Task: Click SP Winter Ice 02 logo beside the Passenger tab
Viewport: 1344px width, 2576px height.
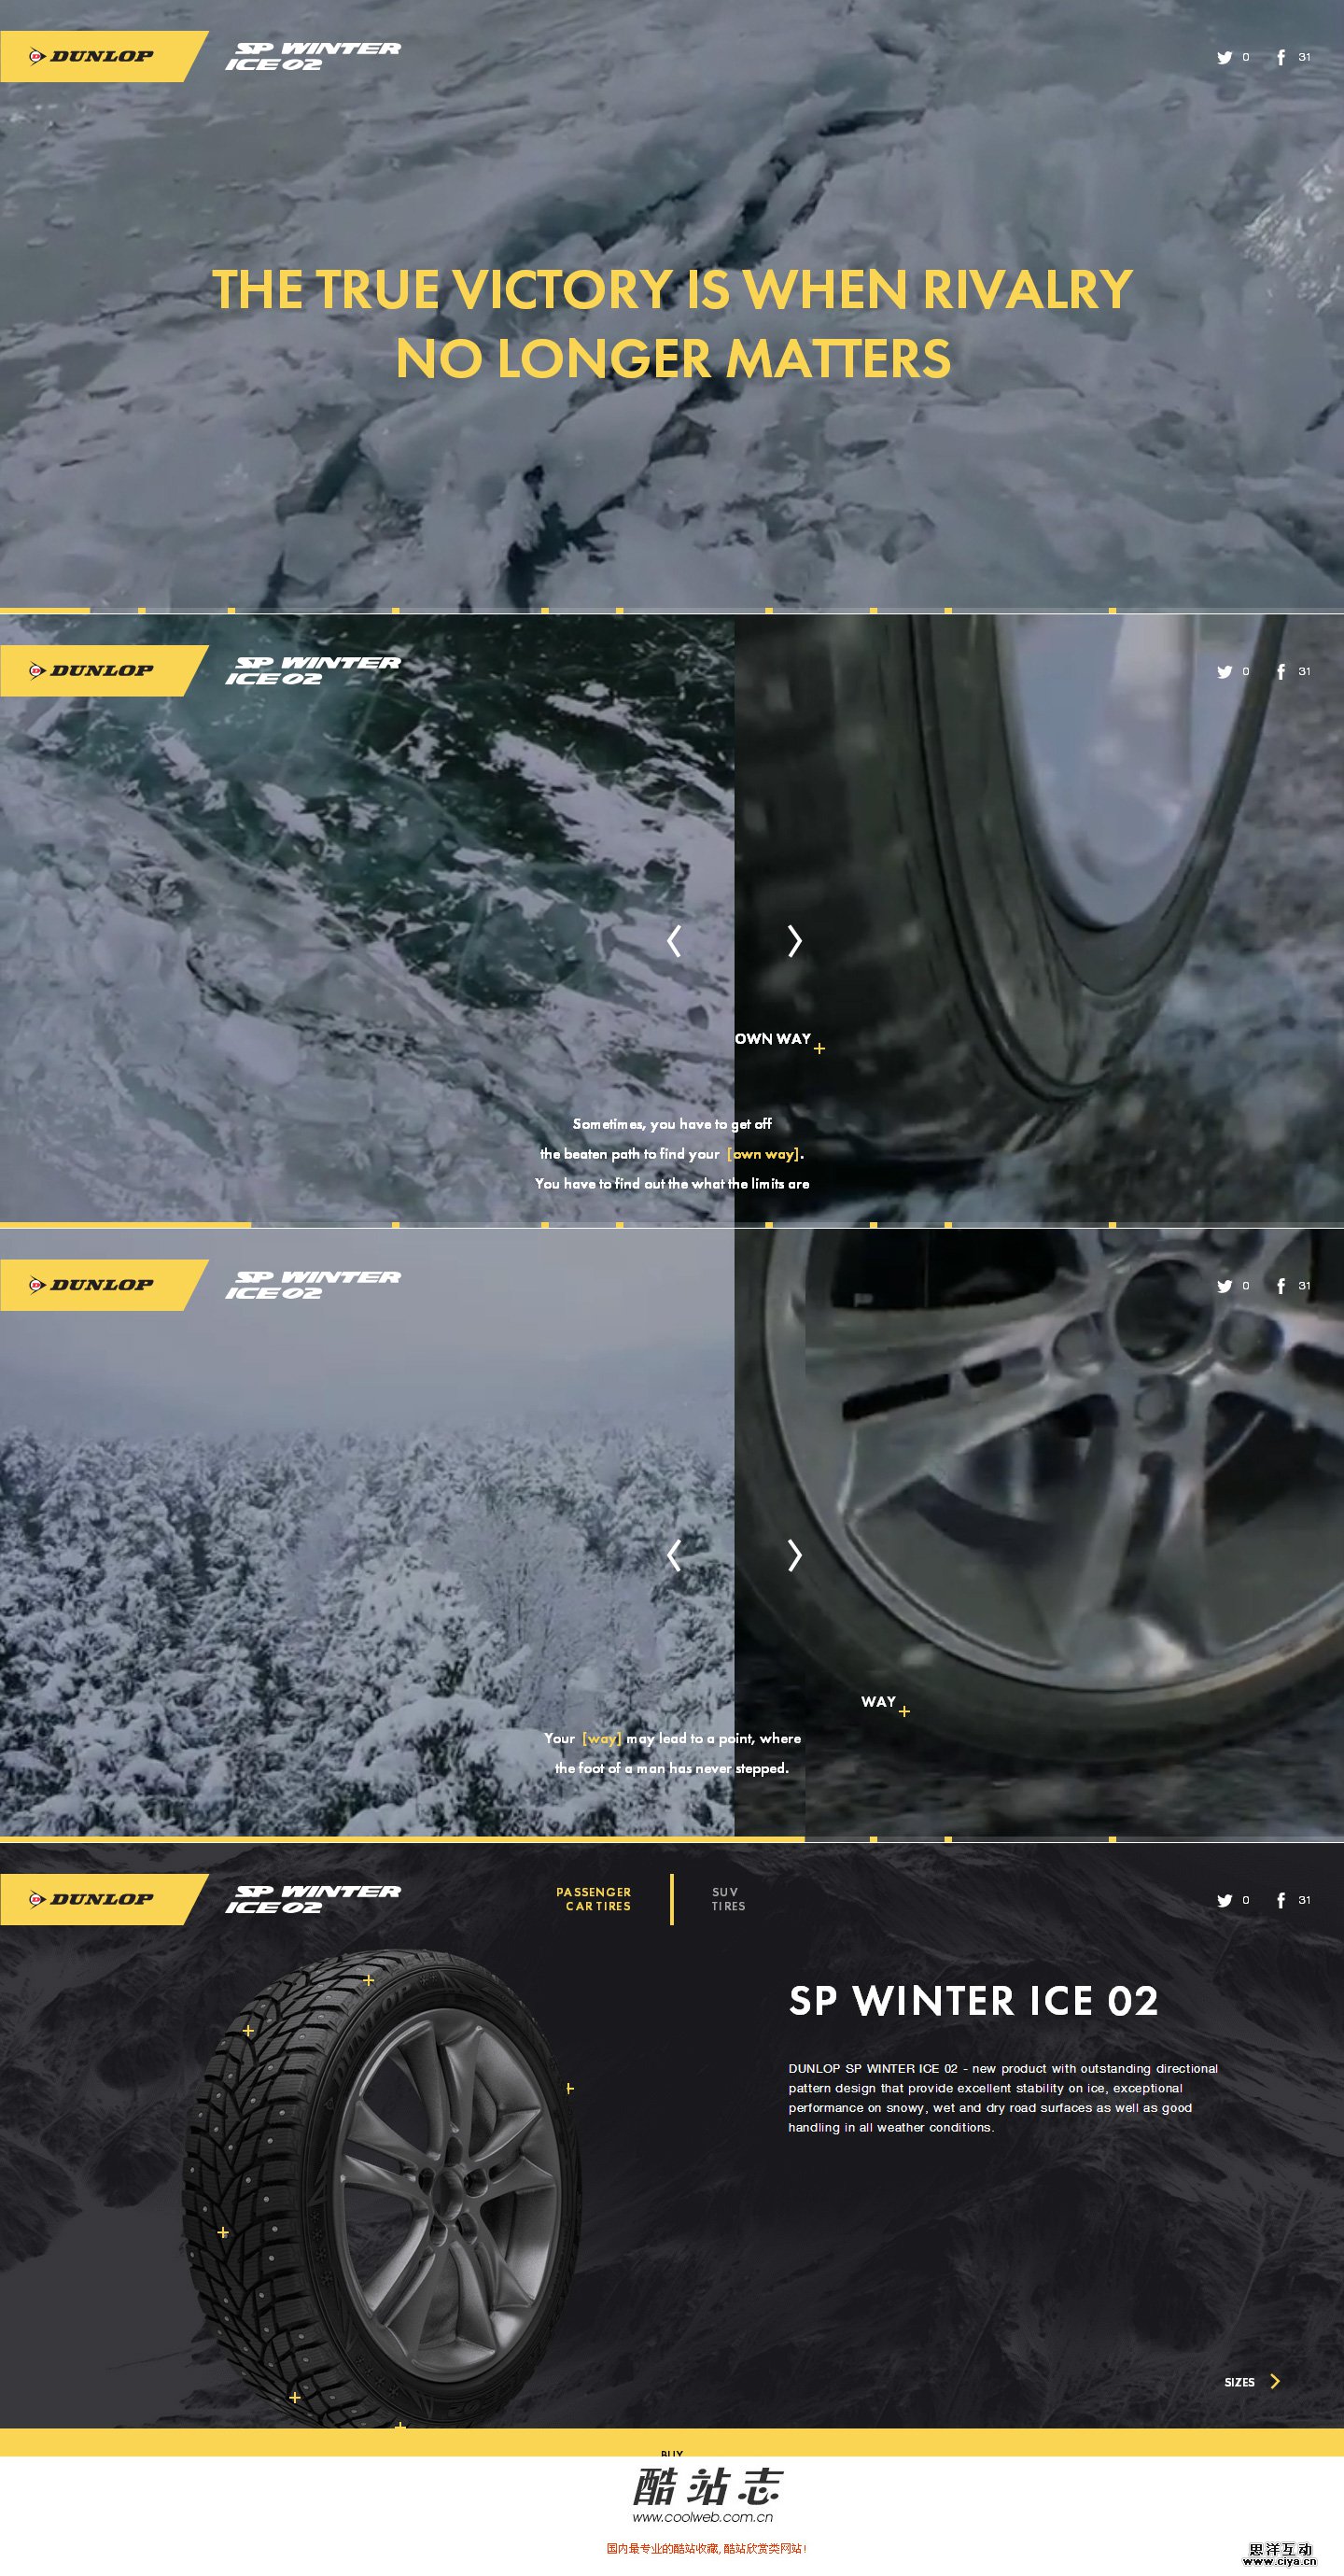Action: point(313,1900)
